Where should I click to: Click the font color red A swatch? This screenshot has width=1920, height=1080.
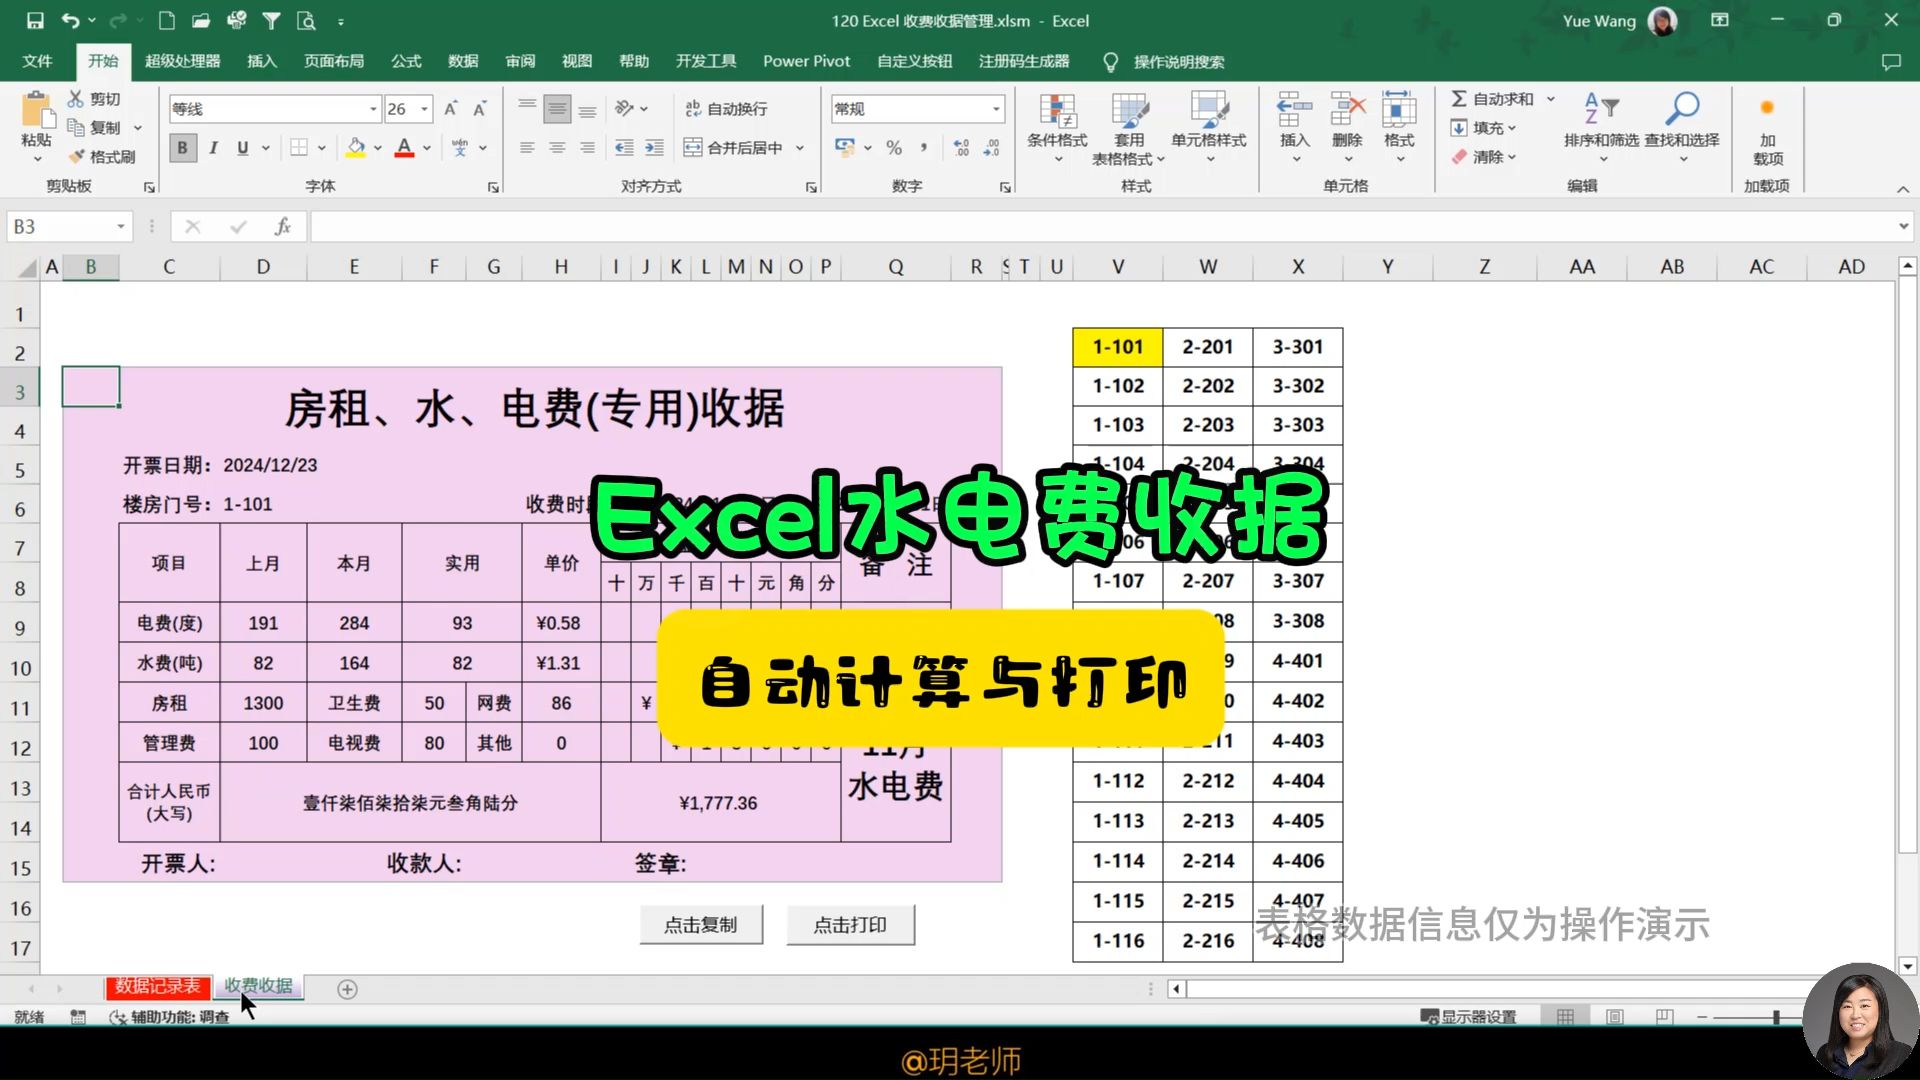[404, 148]
